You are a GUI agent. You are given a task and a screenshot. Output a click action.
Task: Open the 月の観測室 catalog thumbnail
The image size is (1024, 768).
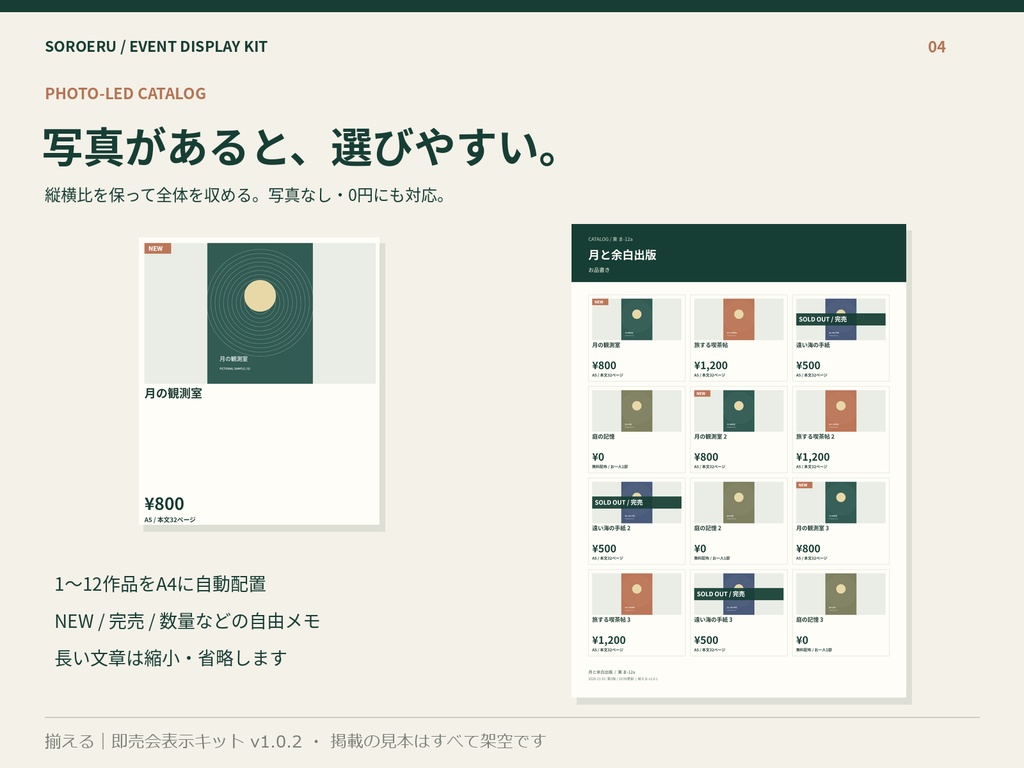[637, 319]
